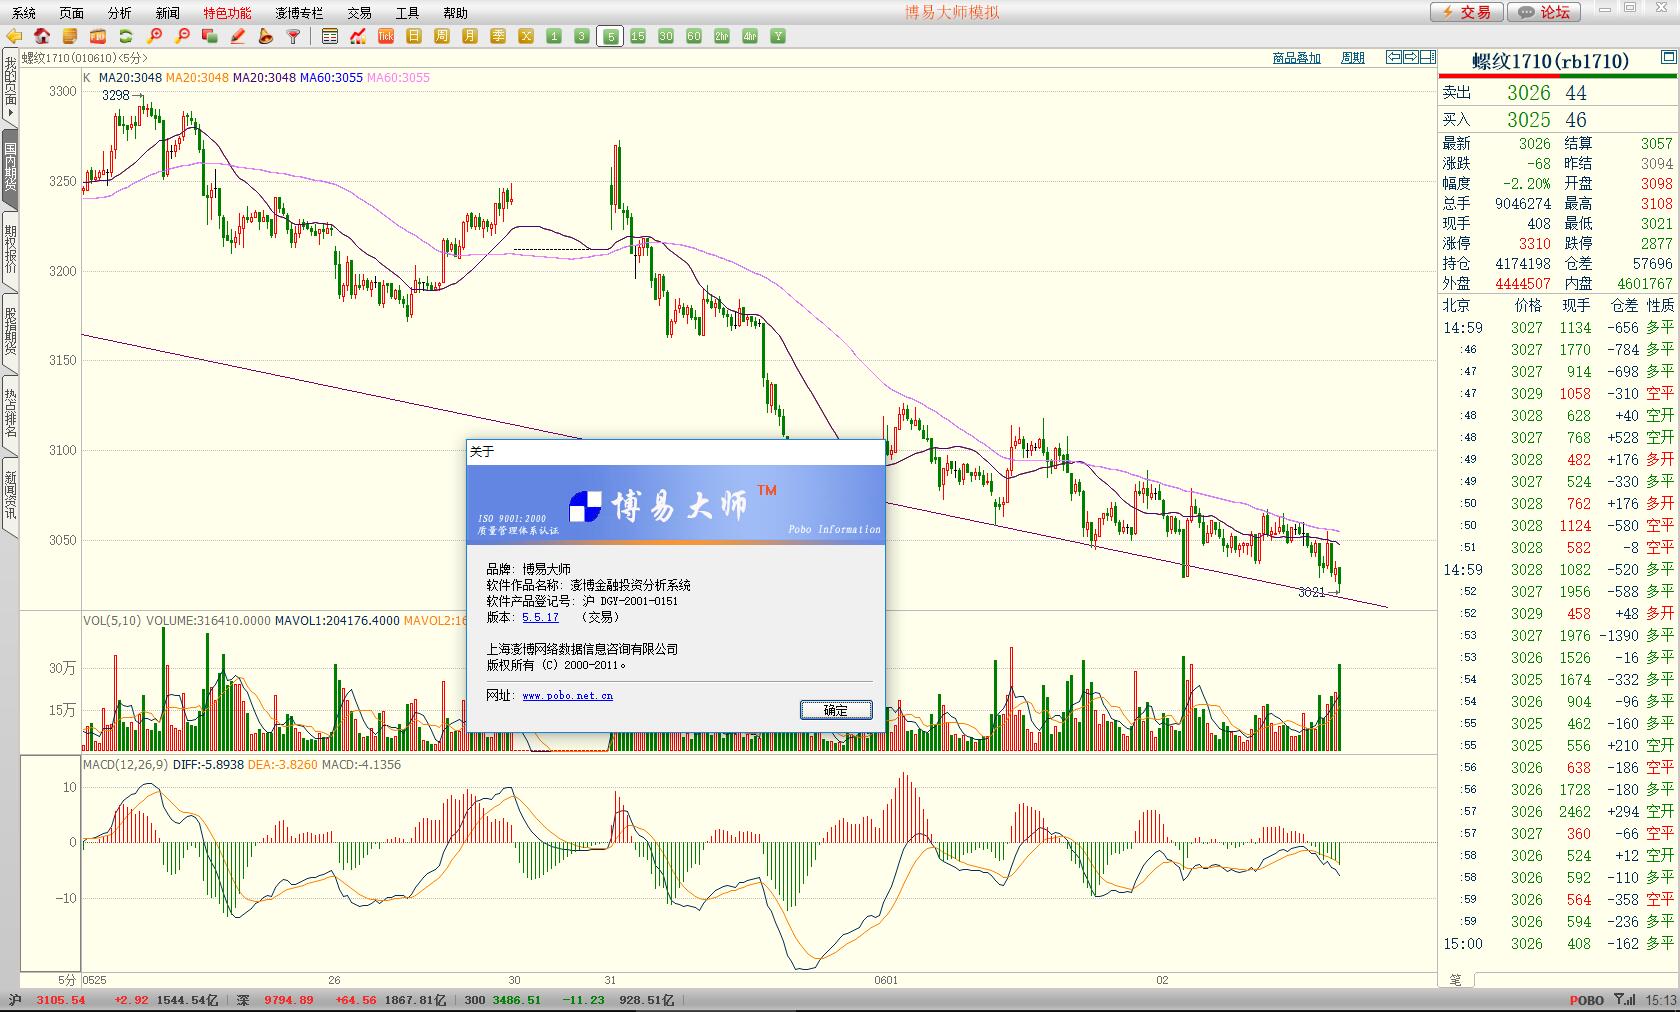Screen dimensions: 1680x1012
Task: Switch to daily 日 K-line period
Action: tap(414, 37)
